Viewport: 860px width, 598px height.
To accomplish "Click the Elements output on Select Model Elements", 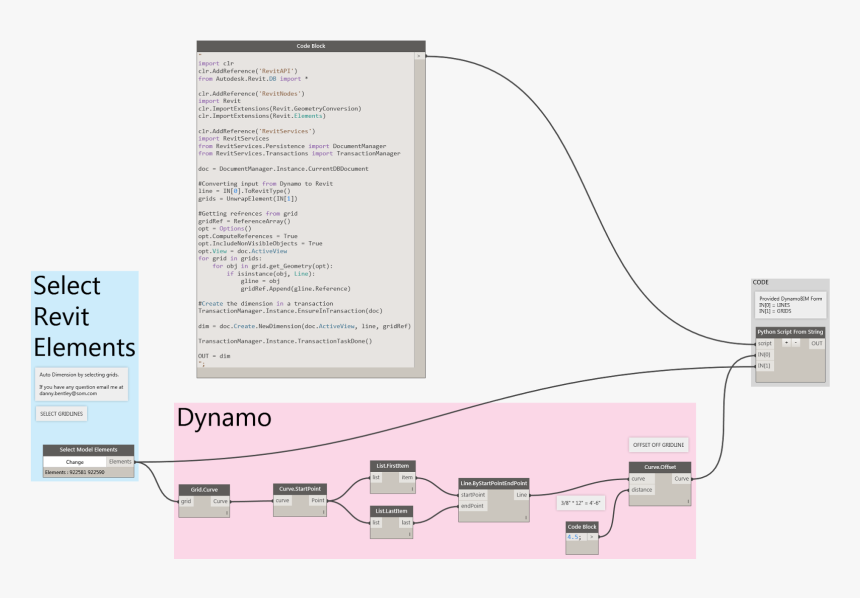I will tap(121, 462).
